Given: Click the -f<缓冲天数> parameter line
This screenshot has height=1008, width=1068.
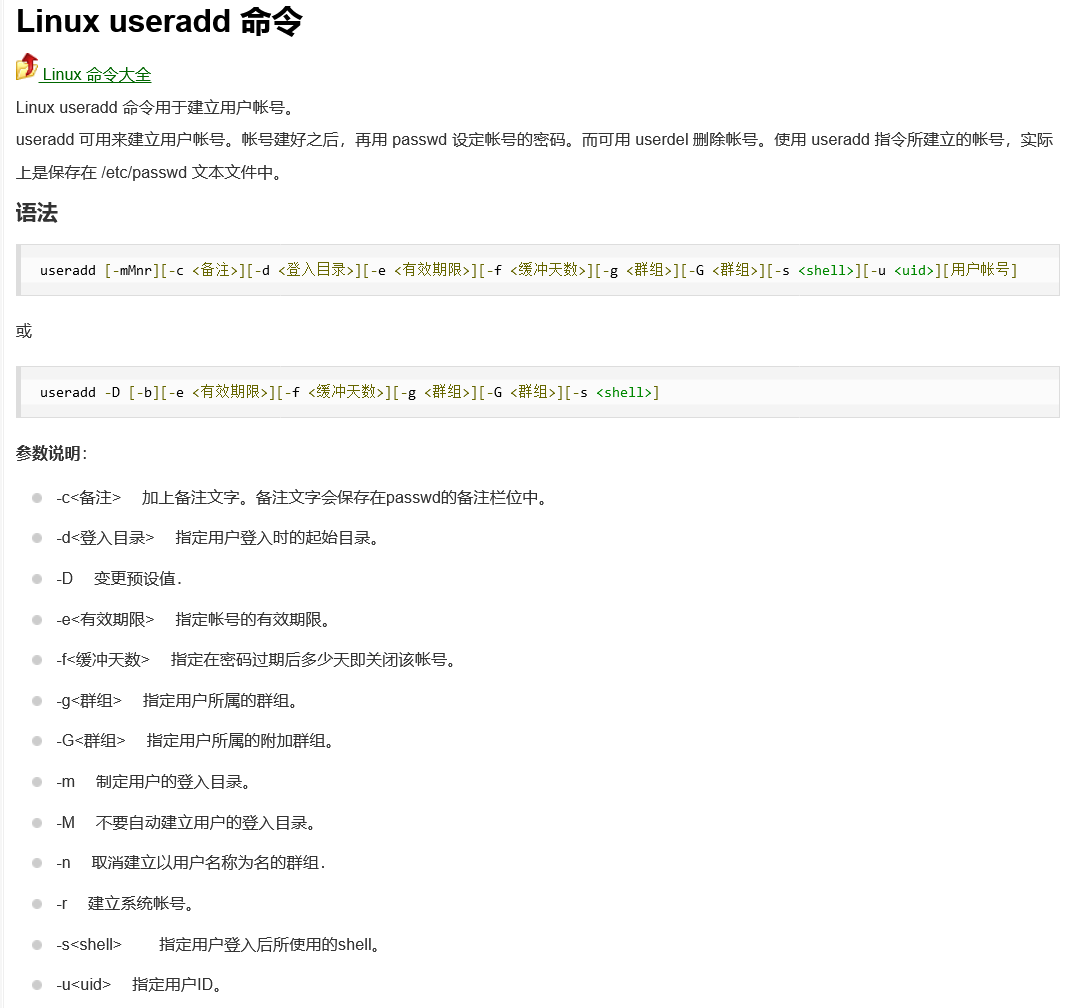Looking at the screenshot, I should pyautogui.click(x=255, y=660).
